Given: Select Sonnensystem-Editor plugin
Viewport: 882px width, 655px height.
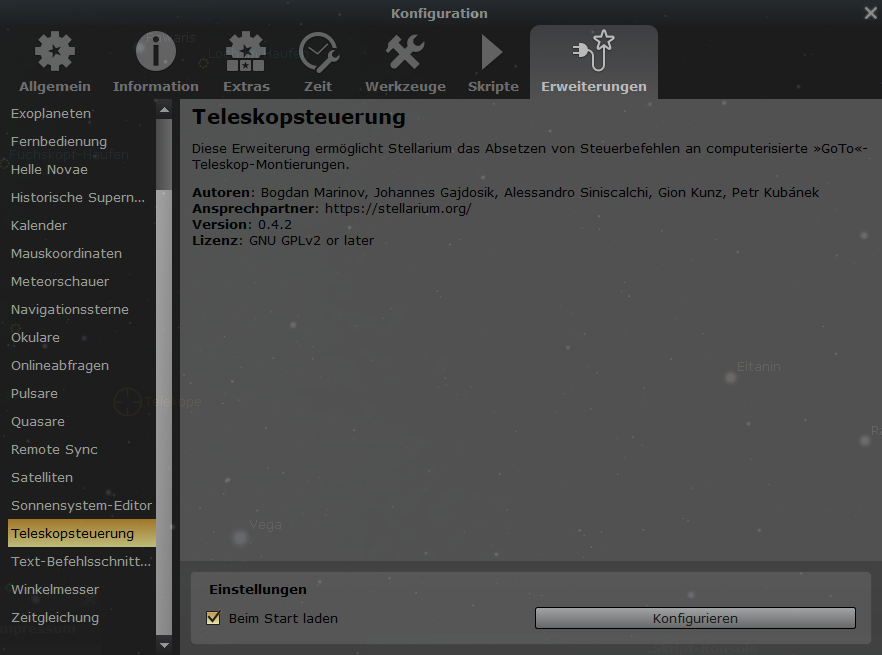Looking at the screenshot, I should coord(82,506).
